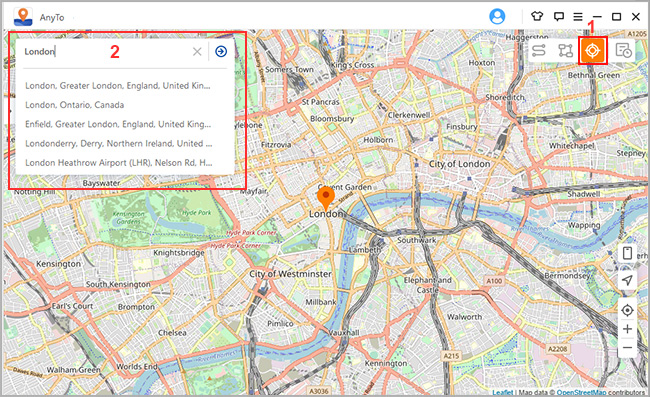Recenter map to current location icon
Viewport: 650px width, 397px height.
627,310
